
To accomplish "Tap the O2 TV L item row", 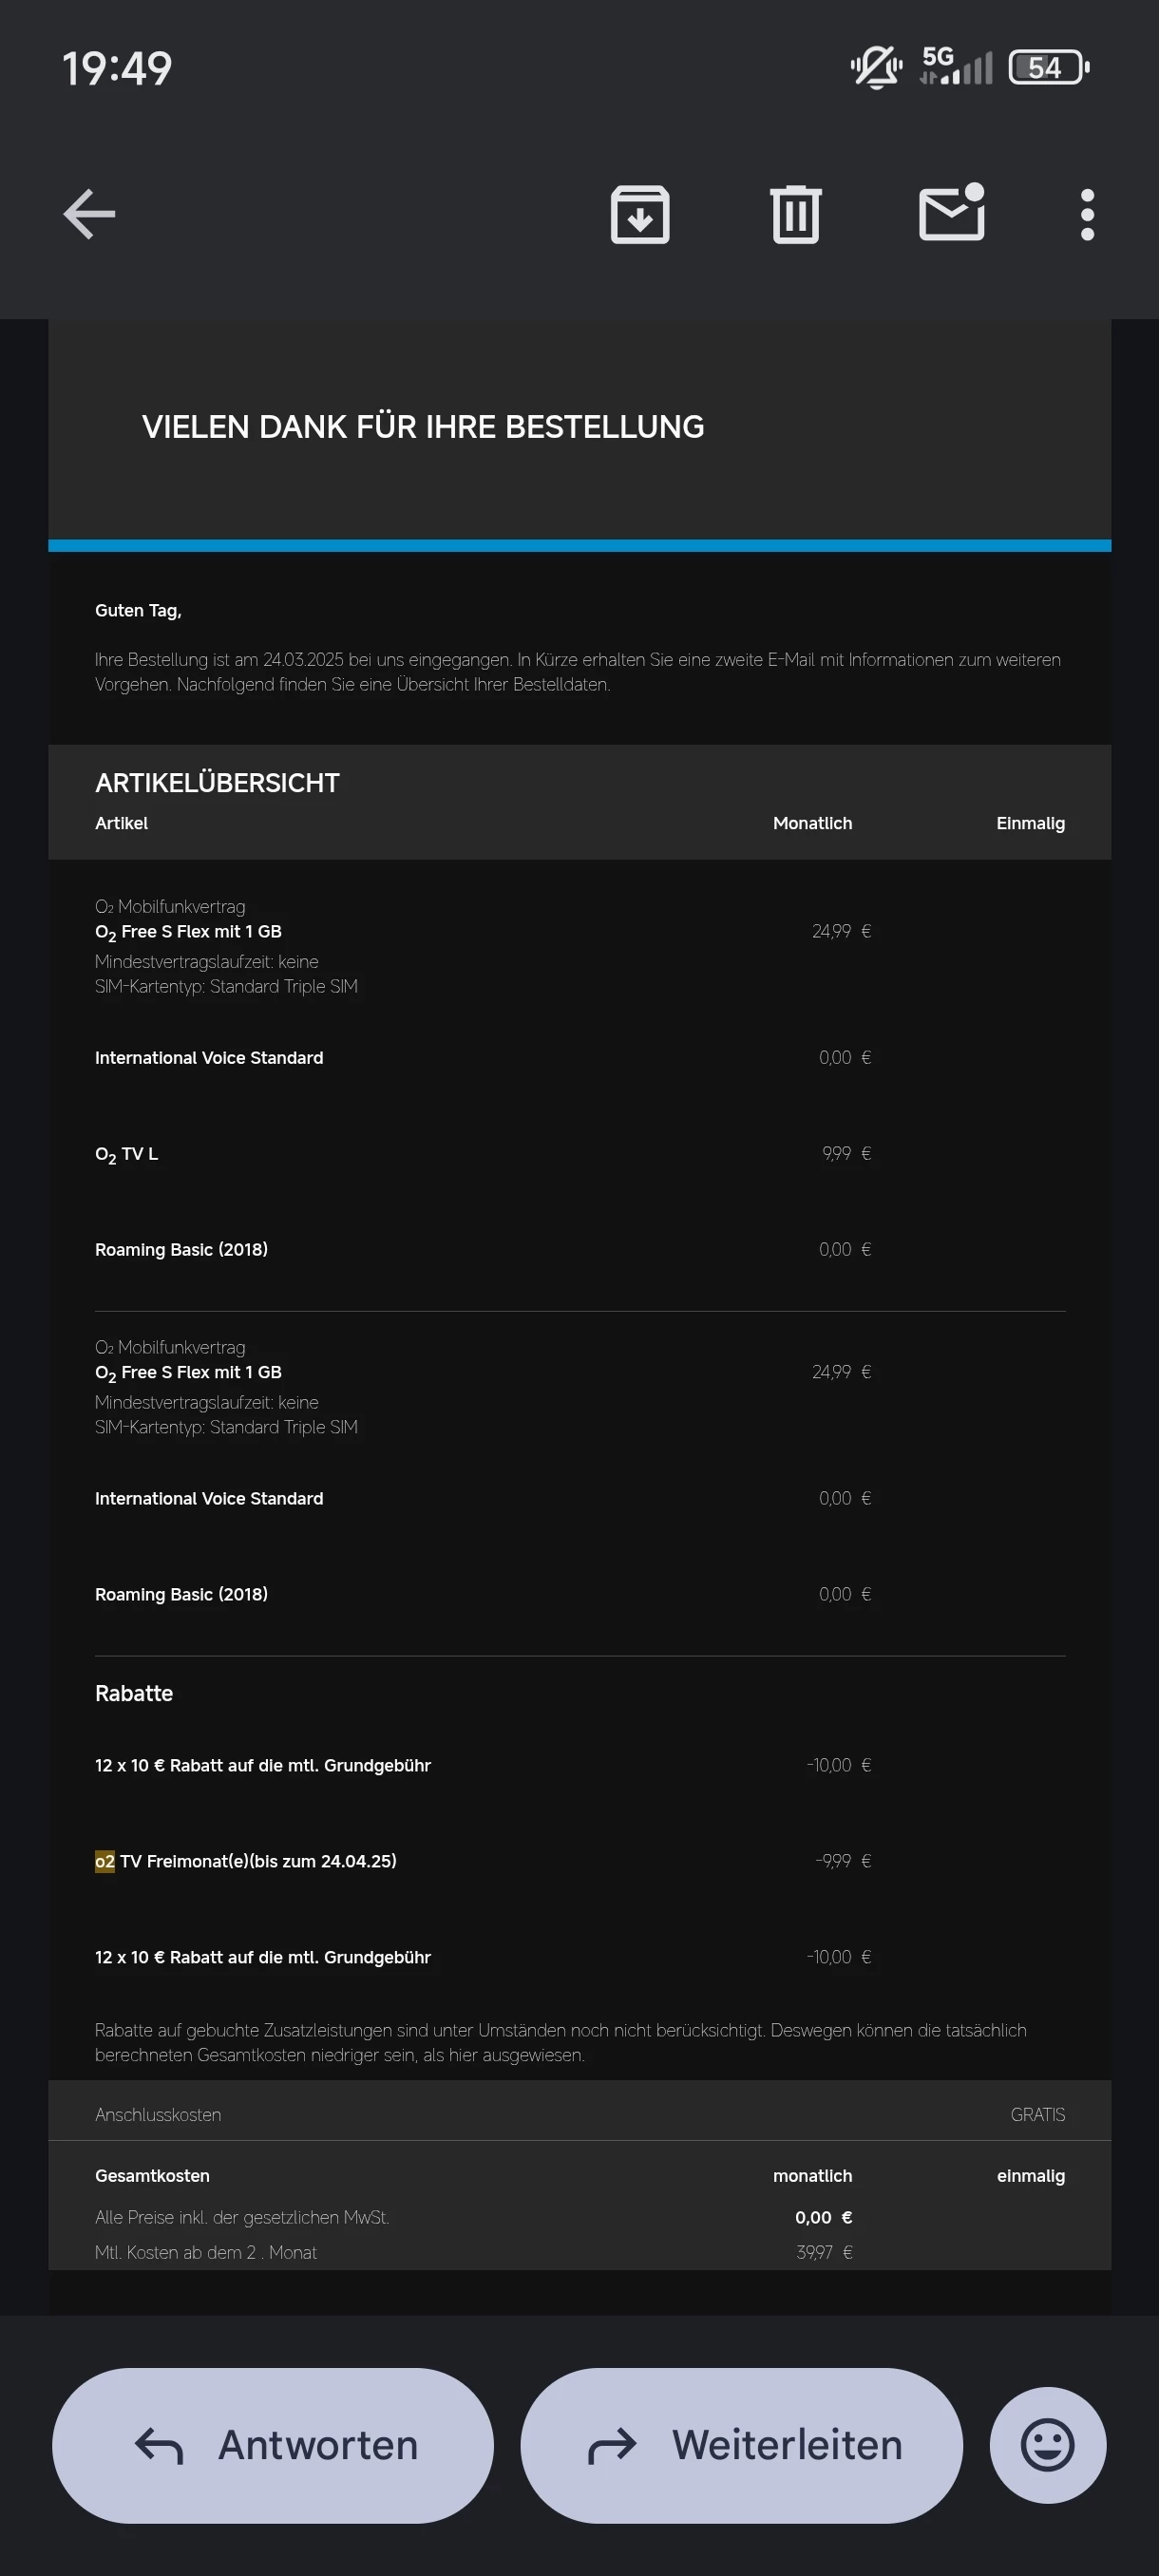I will (x=127, y=1154).
